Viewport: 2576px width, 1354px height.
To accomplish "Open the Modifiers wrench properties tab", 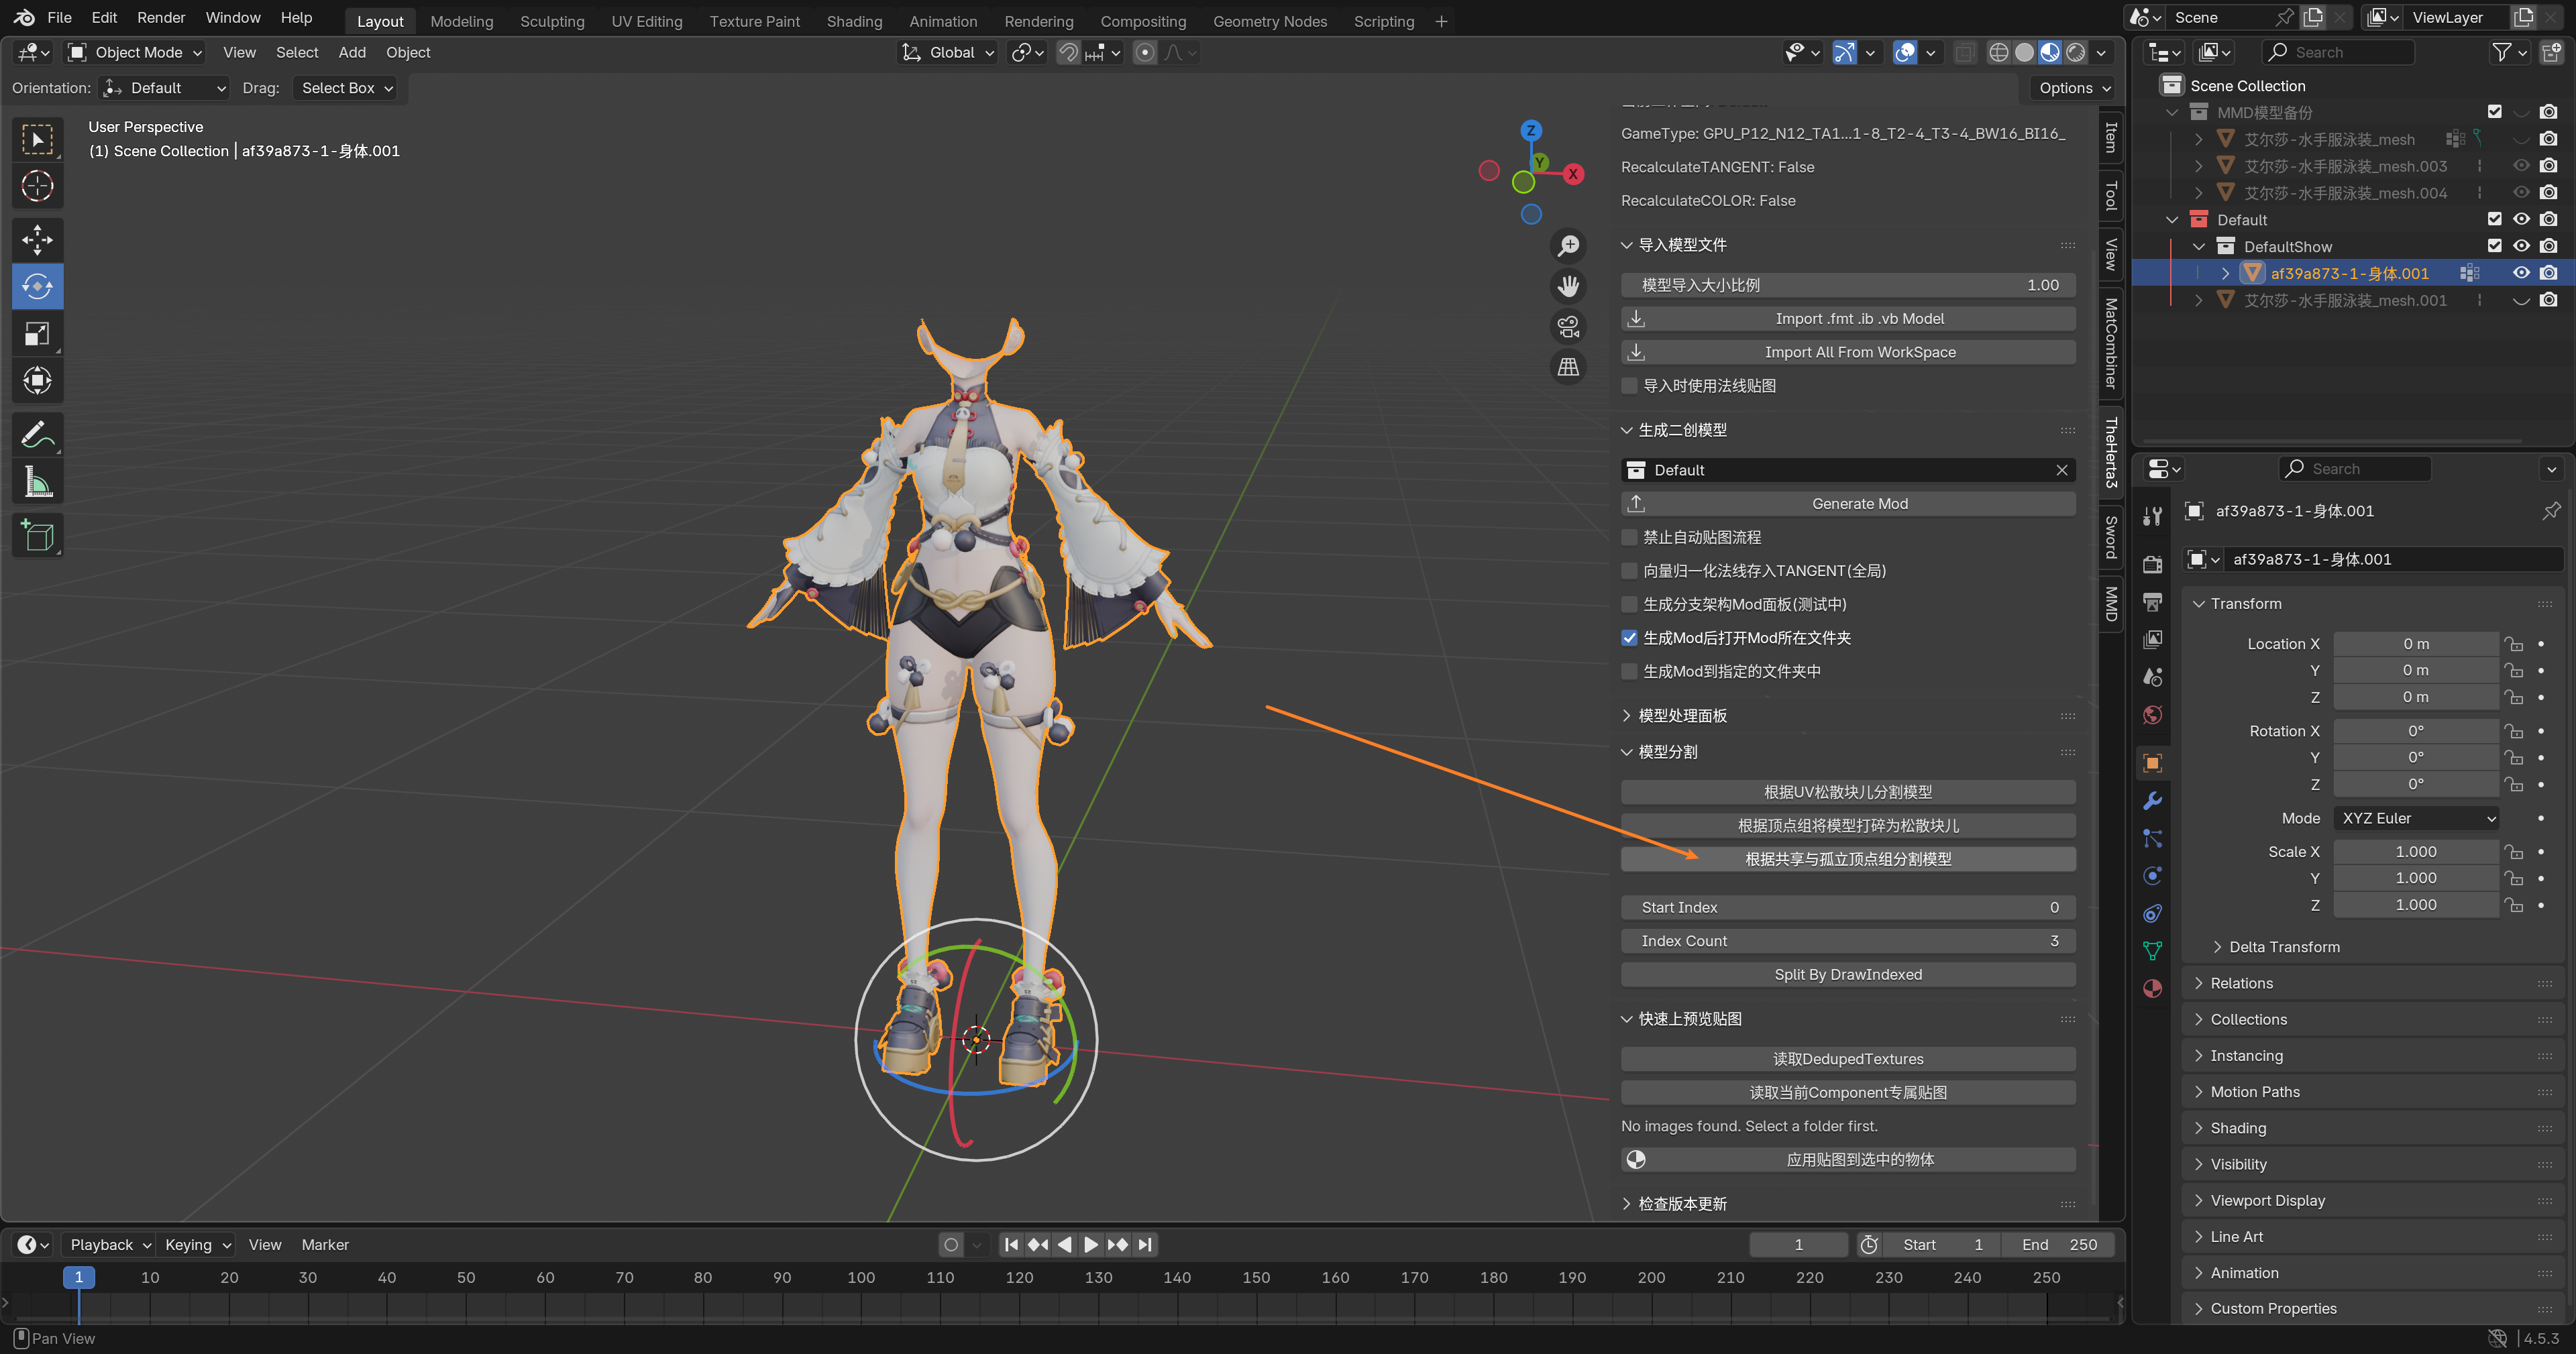I will [x=2153, y=801].
